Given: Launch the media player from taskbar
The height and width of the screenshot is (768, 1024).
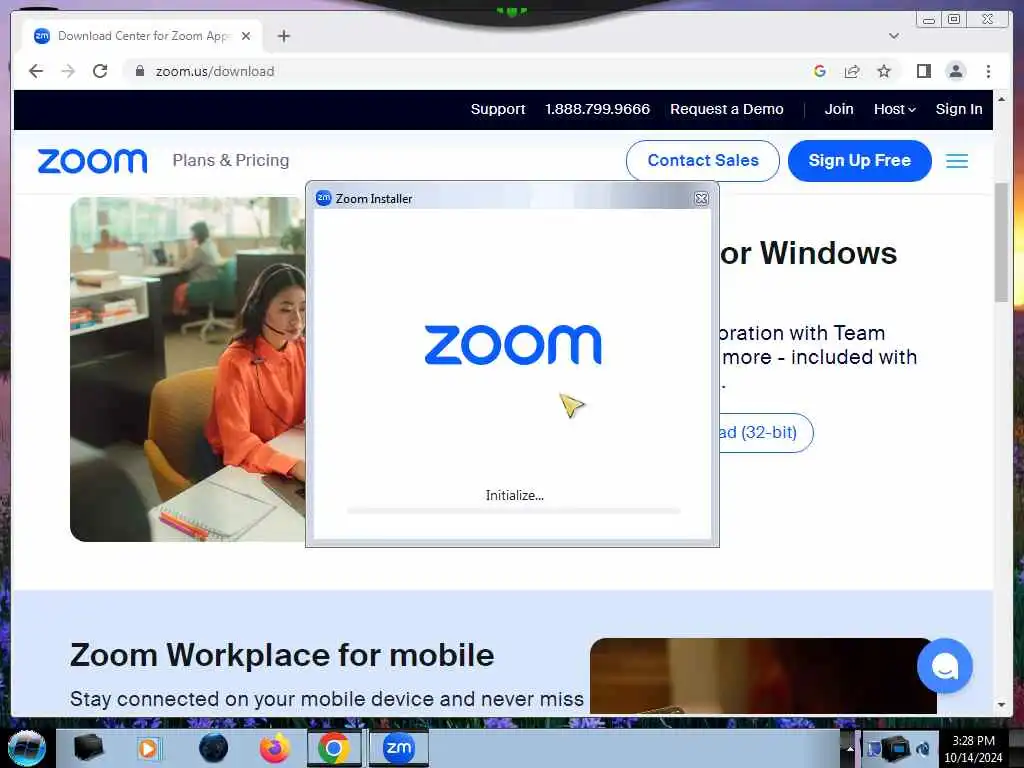Looking at the screenshot, I should point(148,748).
